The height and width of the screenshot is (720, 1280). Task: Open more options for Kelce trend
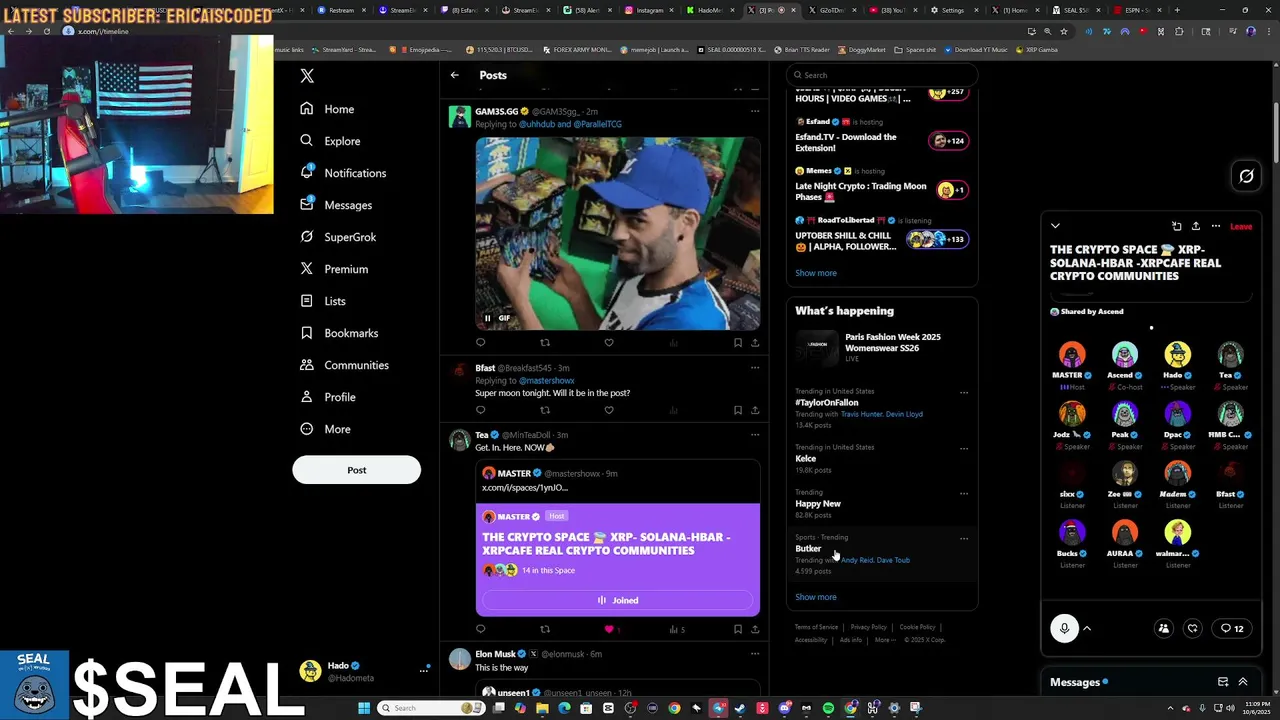pos(964,448)
